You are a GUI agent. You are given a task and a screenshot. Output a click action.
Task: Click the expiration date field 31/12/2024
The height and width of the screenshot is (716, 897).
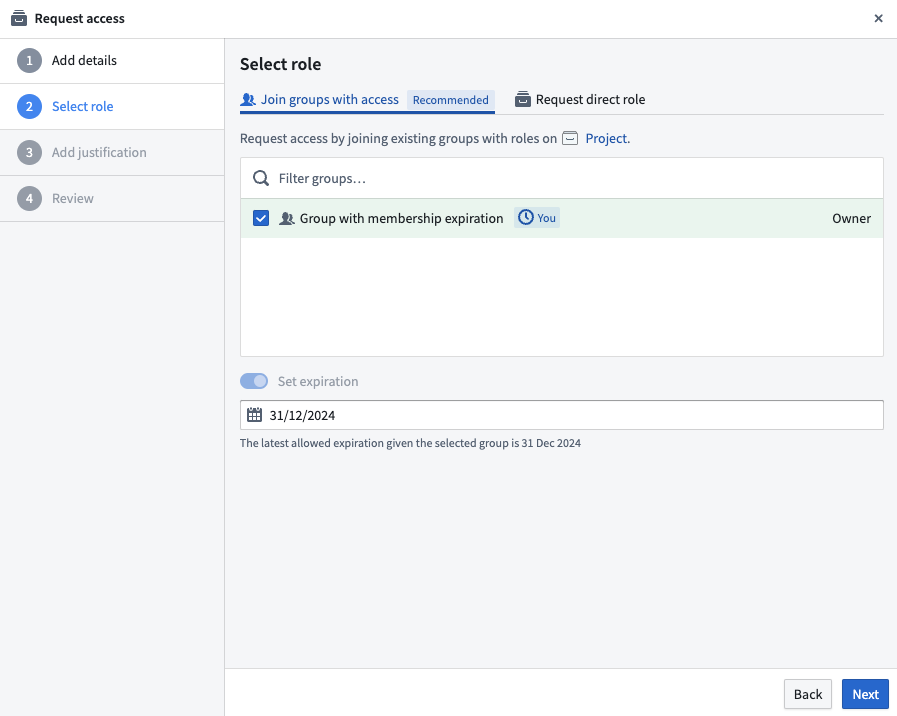[562, 415]
